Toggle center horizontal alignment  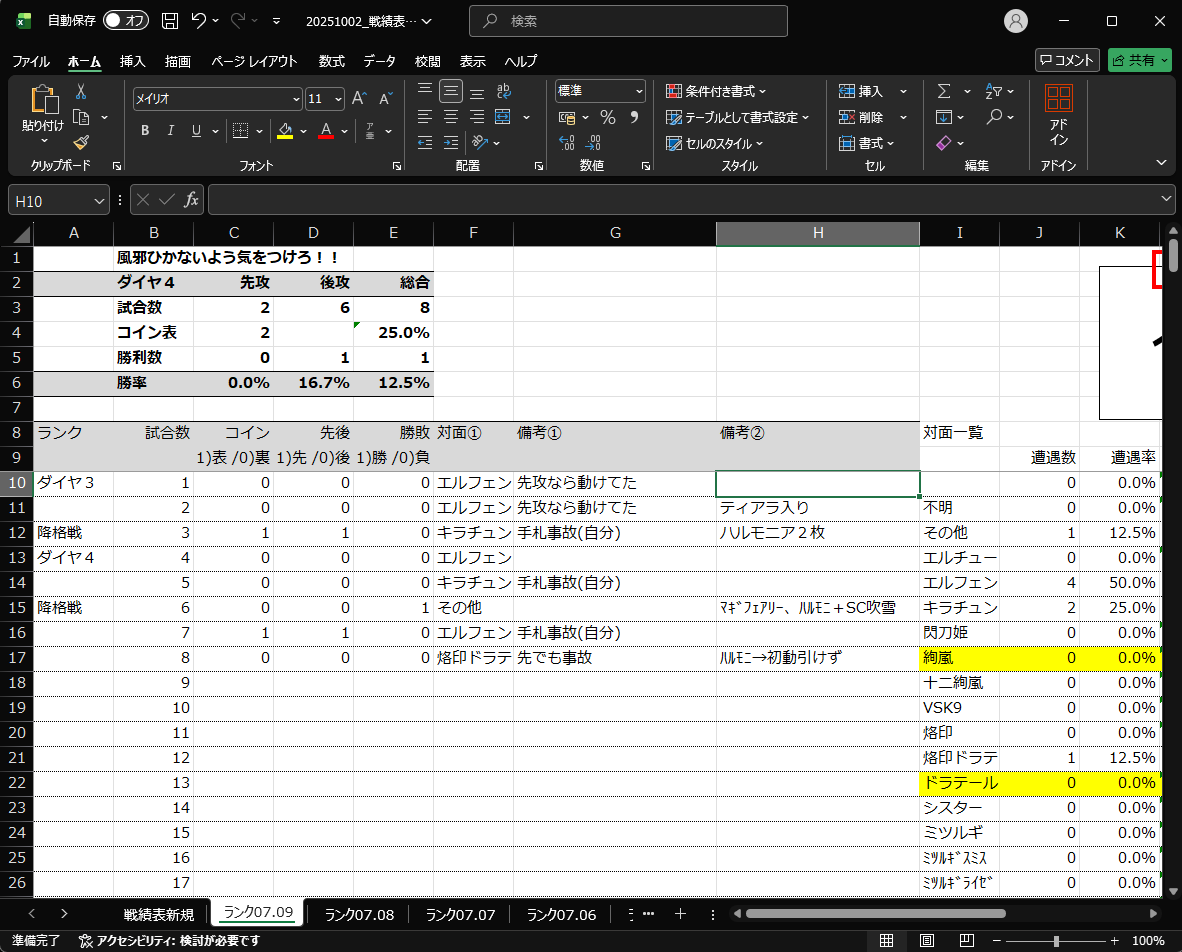pos(451,117)
